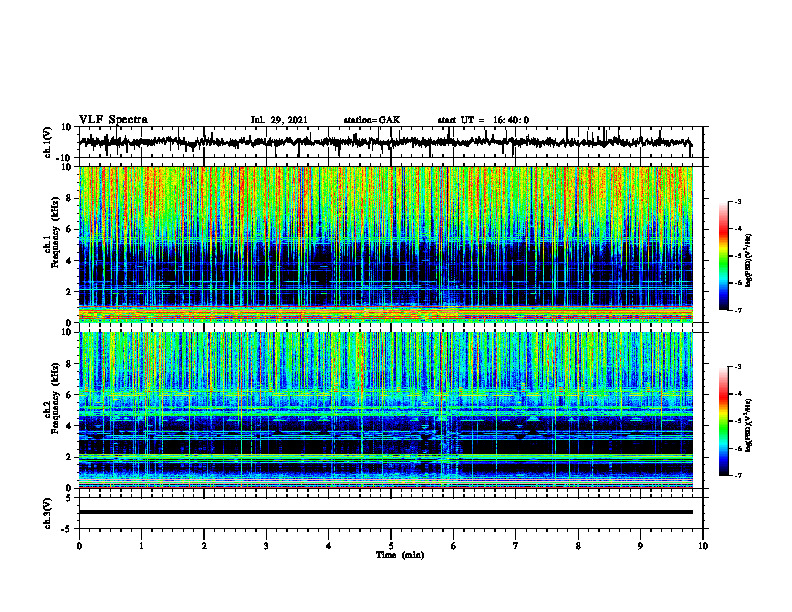Click the "8" kHz tick on ch.1 frequency axis
The width and height of the screenshot is (792, 612).
pos(69,198)
